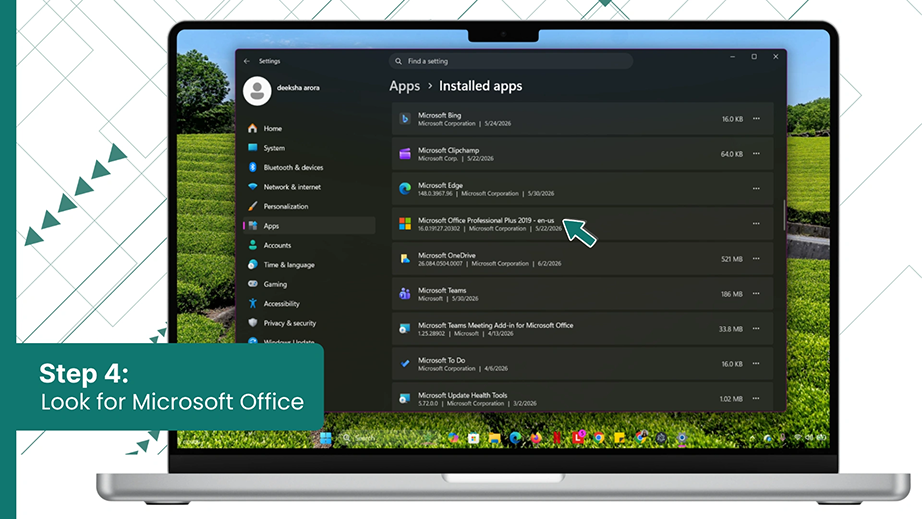The height and width of the screenshot is (519, 922).
Task: Click the Teams Meeting Add-in icon
Action: 405,329
